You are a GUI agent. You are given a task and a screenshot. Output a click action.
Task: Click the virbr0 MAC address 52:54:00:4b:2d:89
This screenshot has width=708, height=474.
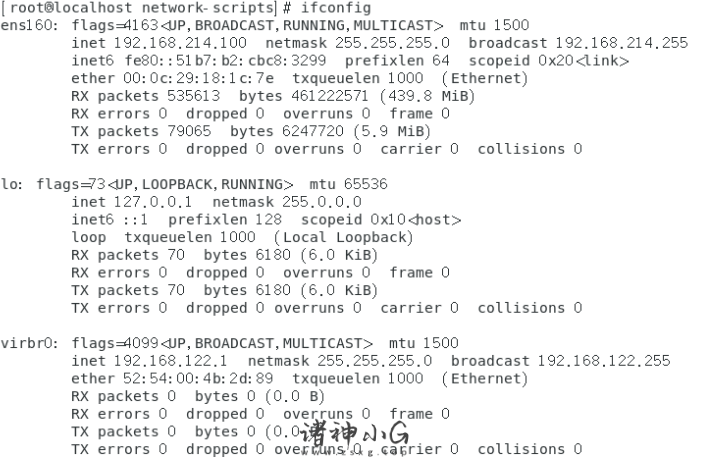[198, 379]
